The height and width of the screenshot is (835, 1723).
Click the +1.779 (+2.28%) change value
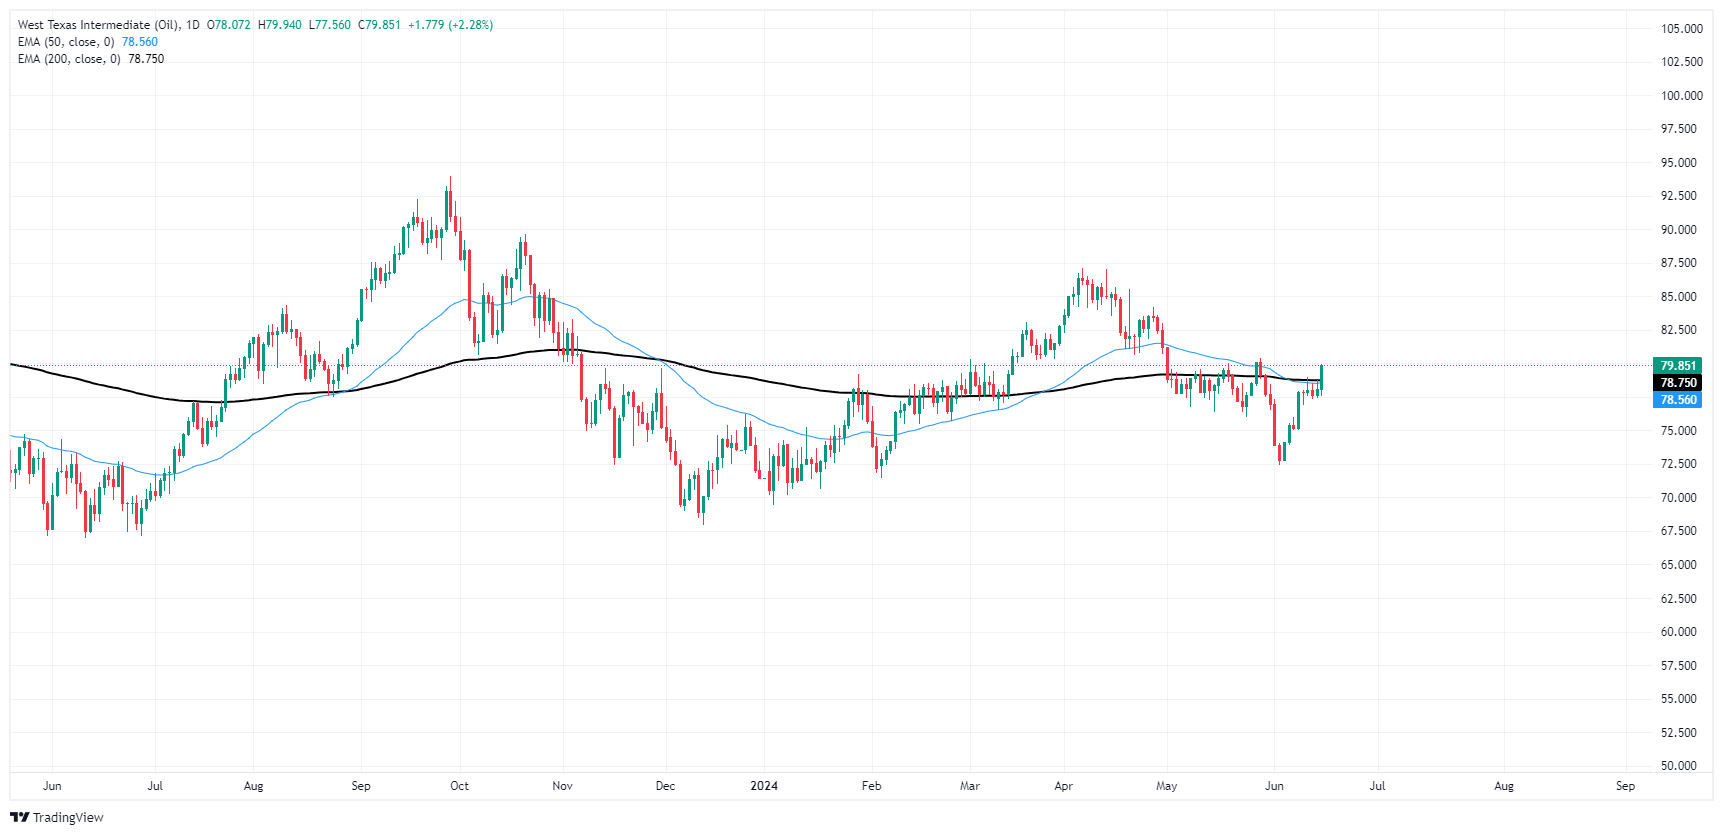[x=450, y=25]
